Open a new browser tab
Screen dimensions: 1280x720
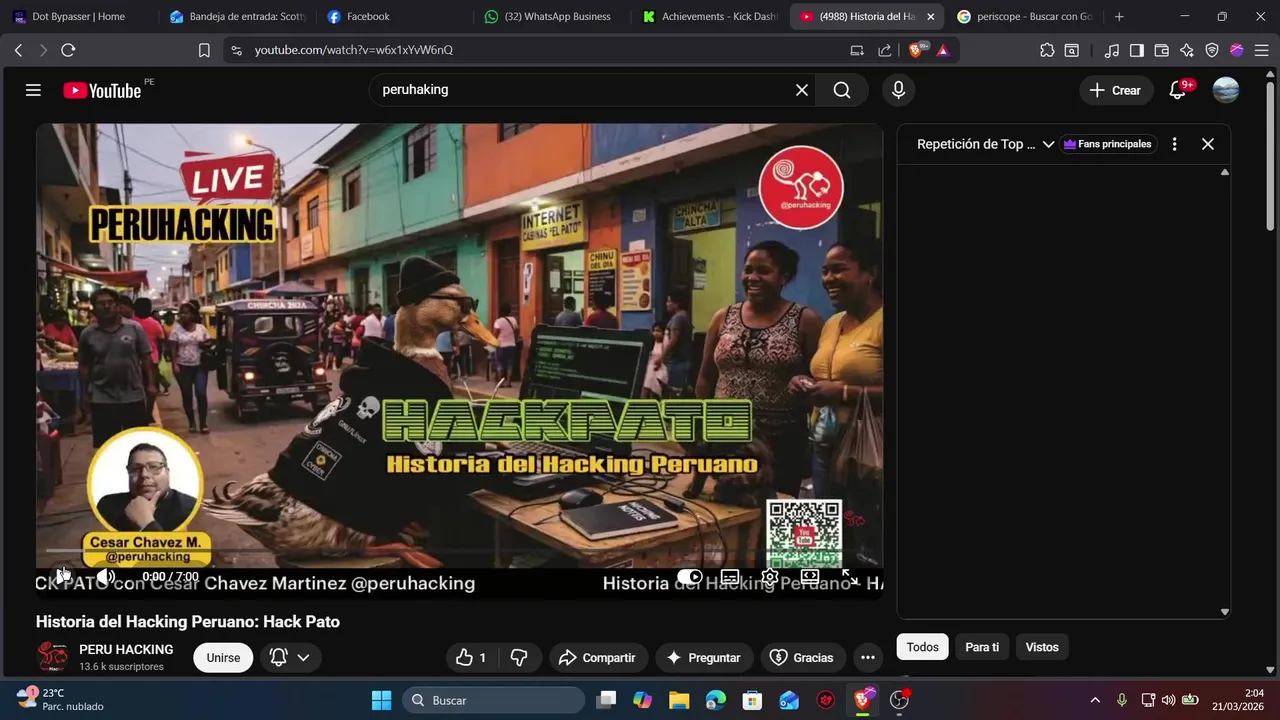[x=1119, y=17]
